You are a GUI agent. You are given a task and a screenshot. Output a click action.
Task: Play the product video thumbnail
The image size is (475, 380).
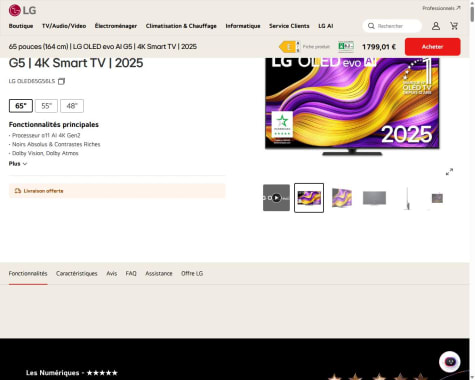pyautogui.click(x=276, y=198)
